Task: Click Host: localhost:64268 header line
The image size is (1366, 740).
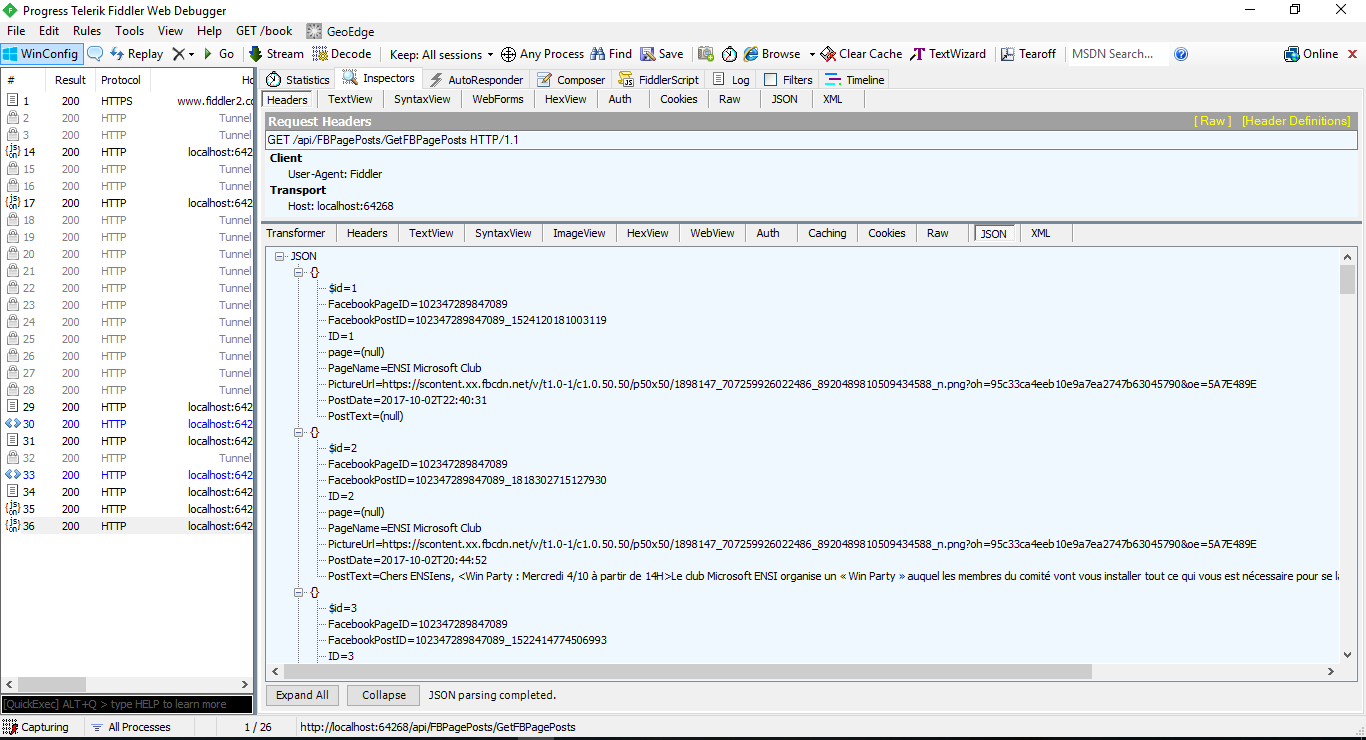Action: click(x=341, y=206)
